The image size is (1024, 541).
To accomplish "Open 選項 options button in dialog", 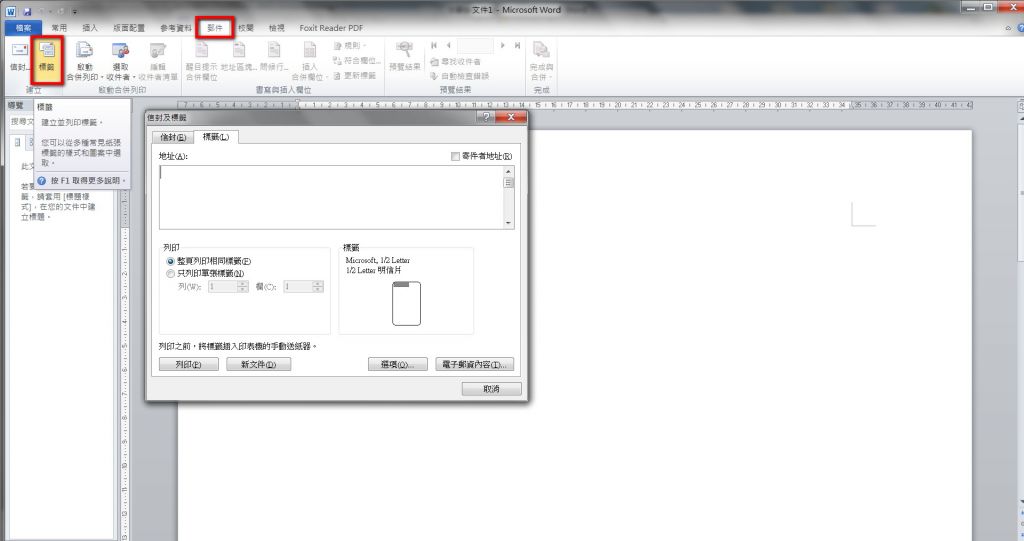I will pos(397,365).
